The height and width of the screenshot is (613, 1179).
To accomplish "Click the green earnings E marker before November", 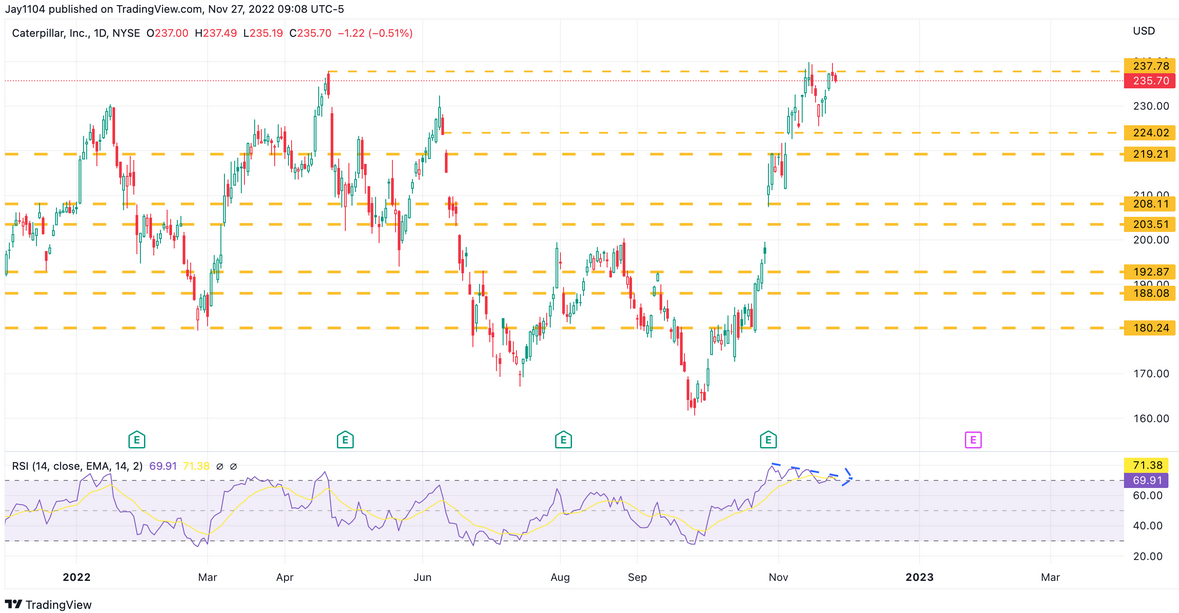I will [768, 440].
